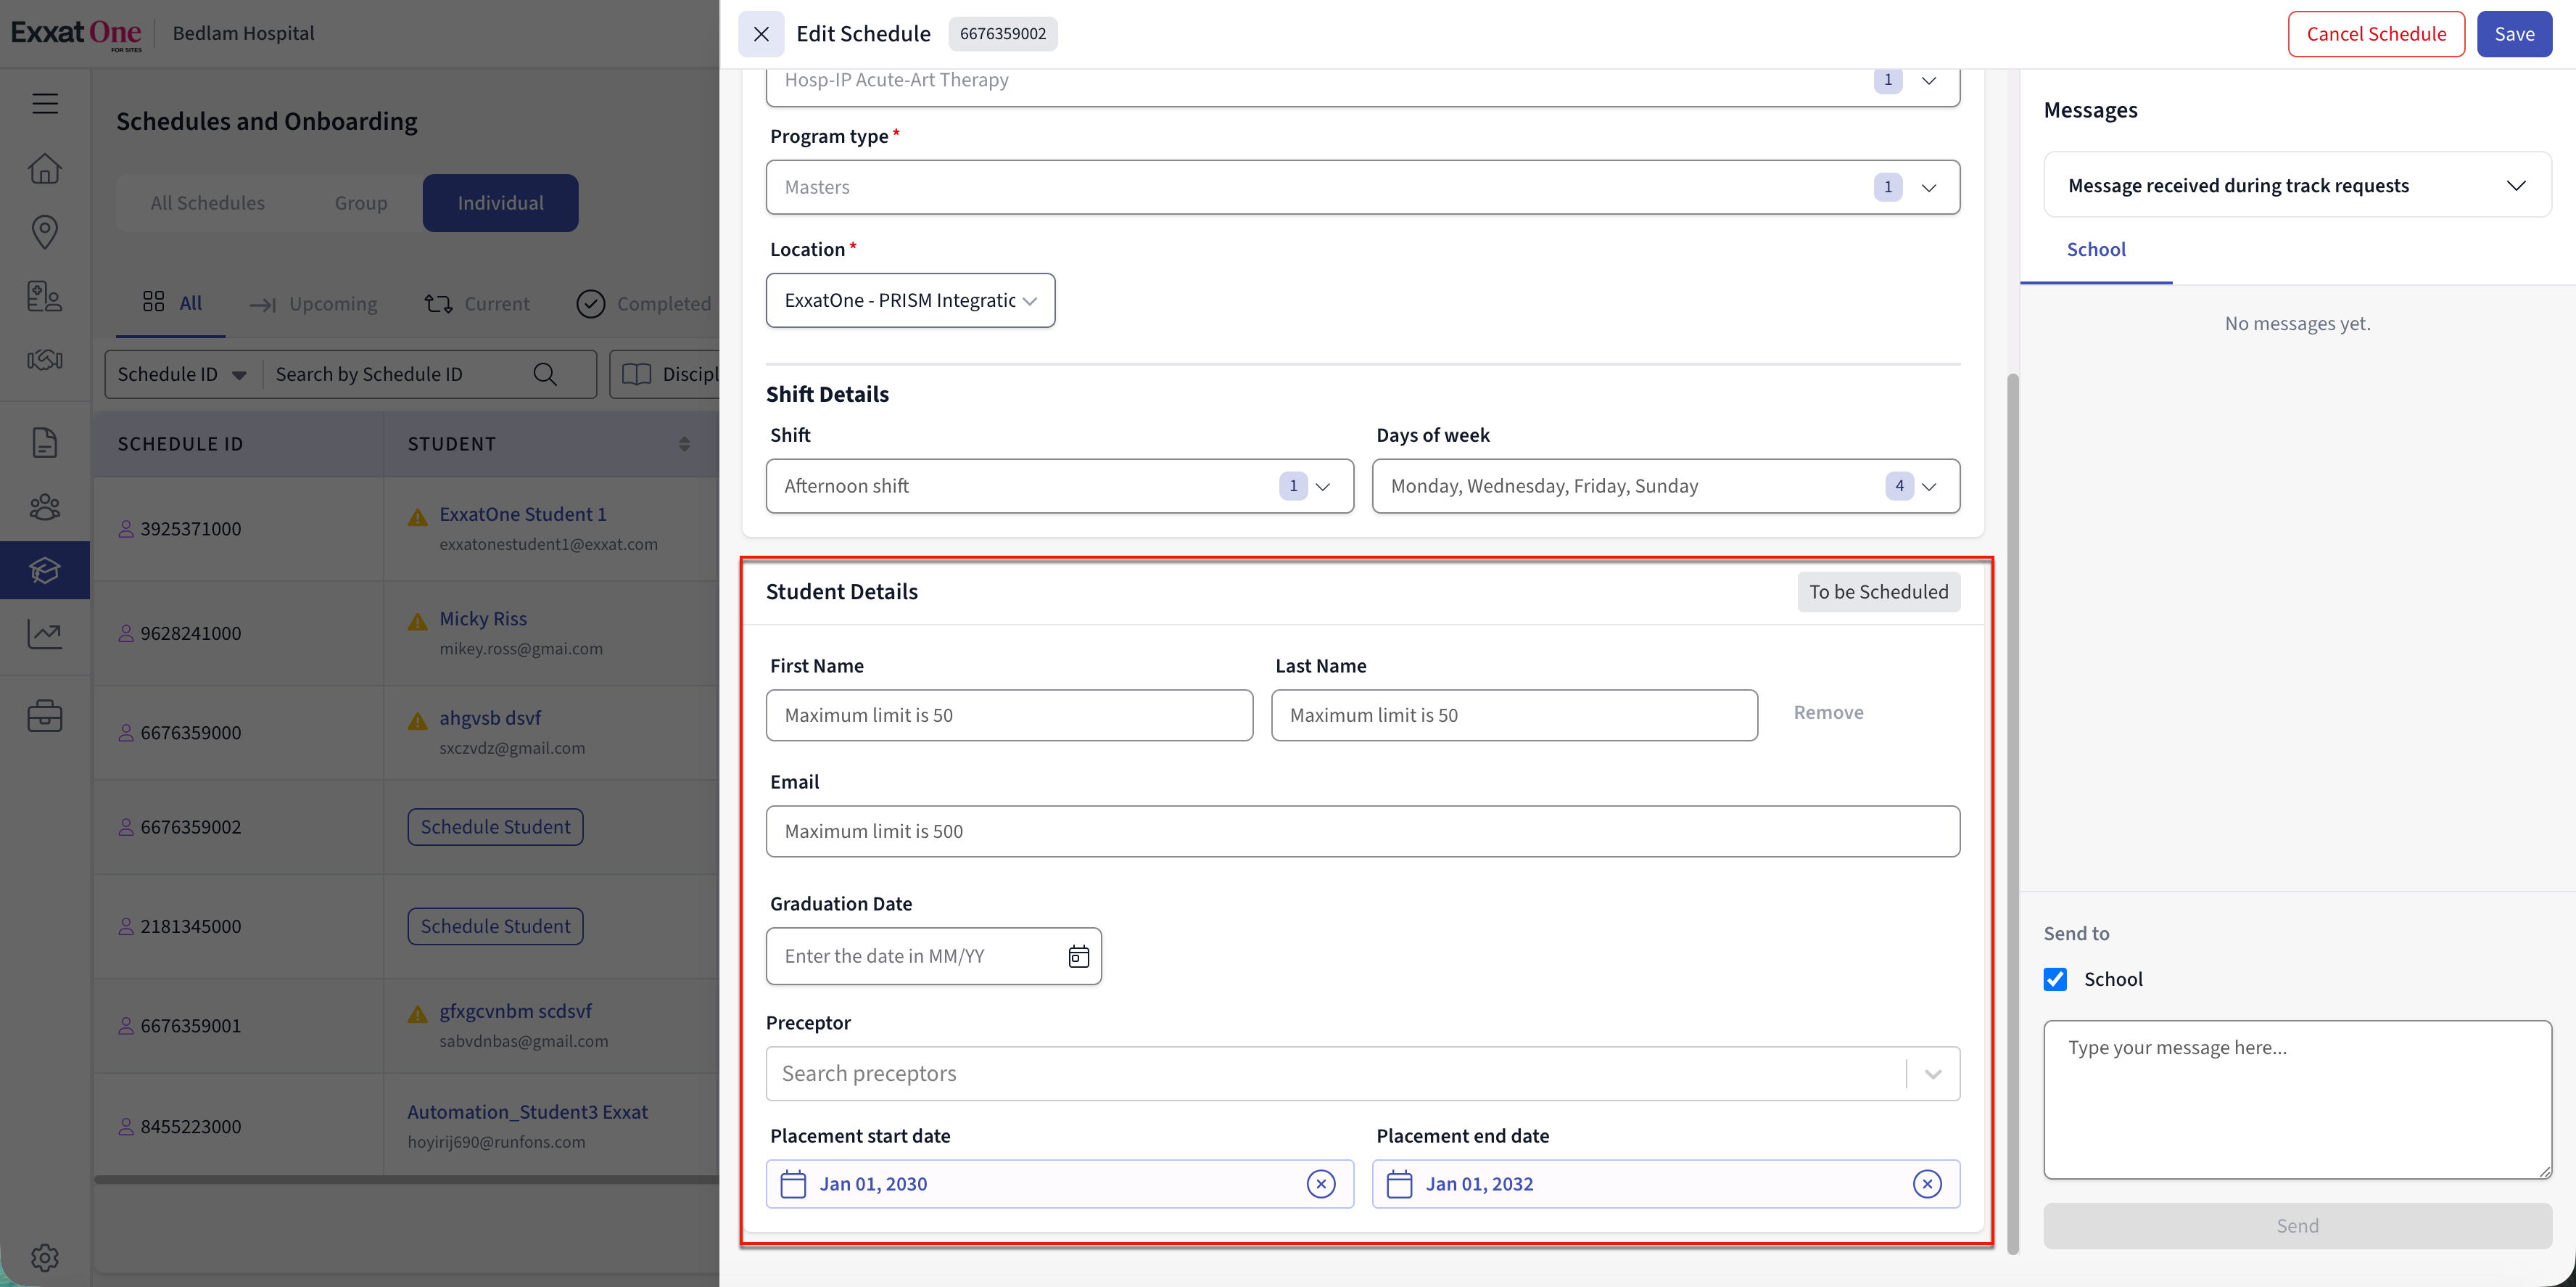Switch to the Group tab
Image resolution: width=2576 pixels, height=1287 pixels.
point(361,203)
